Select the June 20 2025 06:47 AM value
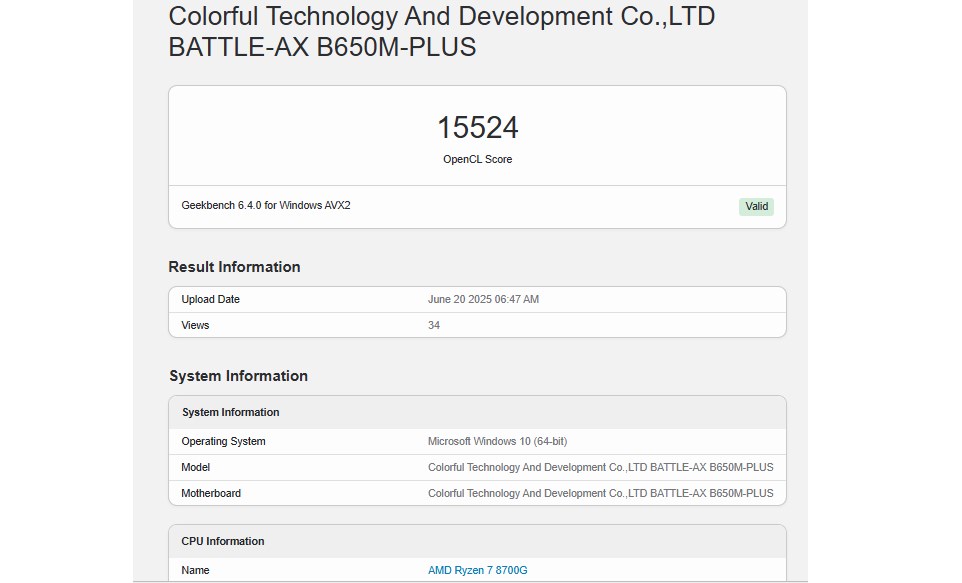This screenshot has height=583, width=962. [x=483, y=299]
